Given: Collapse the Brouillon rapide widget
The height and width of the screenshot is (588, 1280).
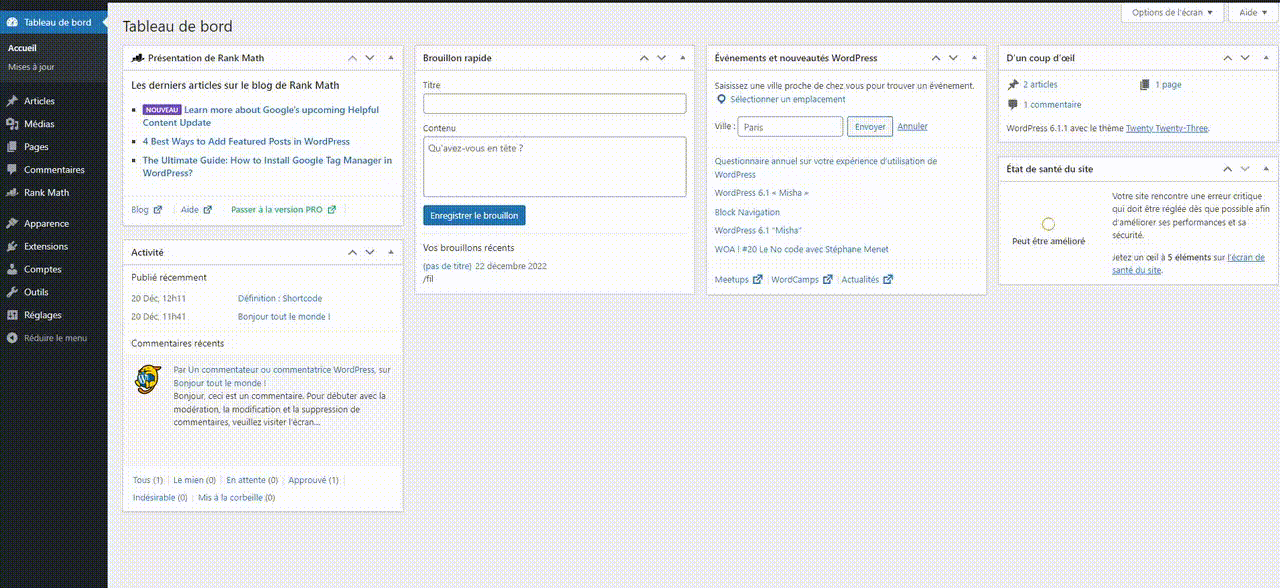Looking at the screenshot, I should (x=682, y=58).
